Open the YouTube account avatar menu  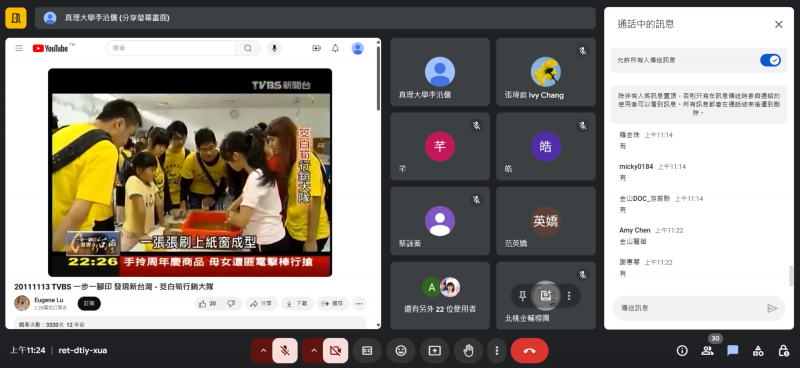(x=358, y=48)
